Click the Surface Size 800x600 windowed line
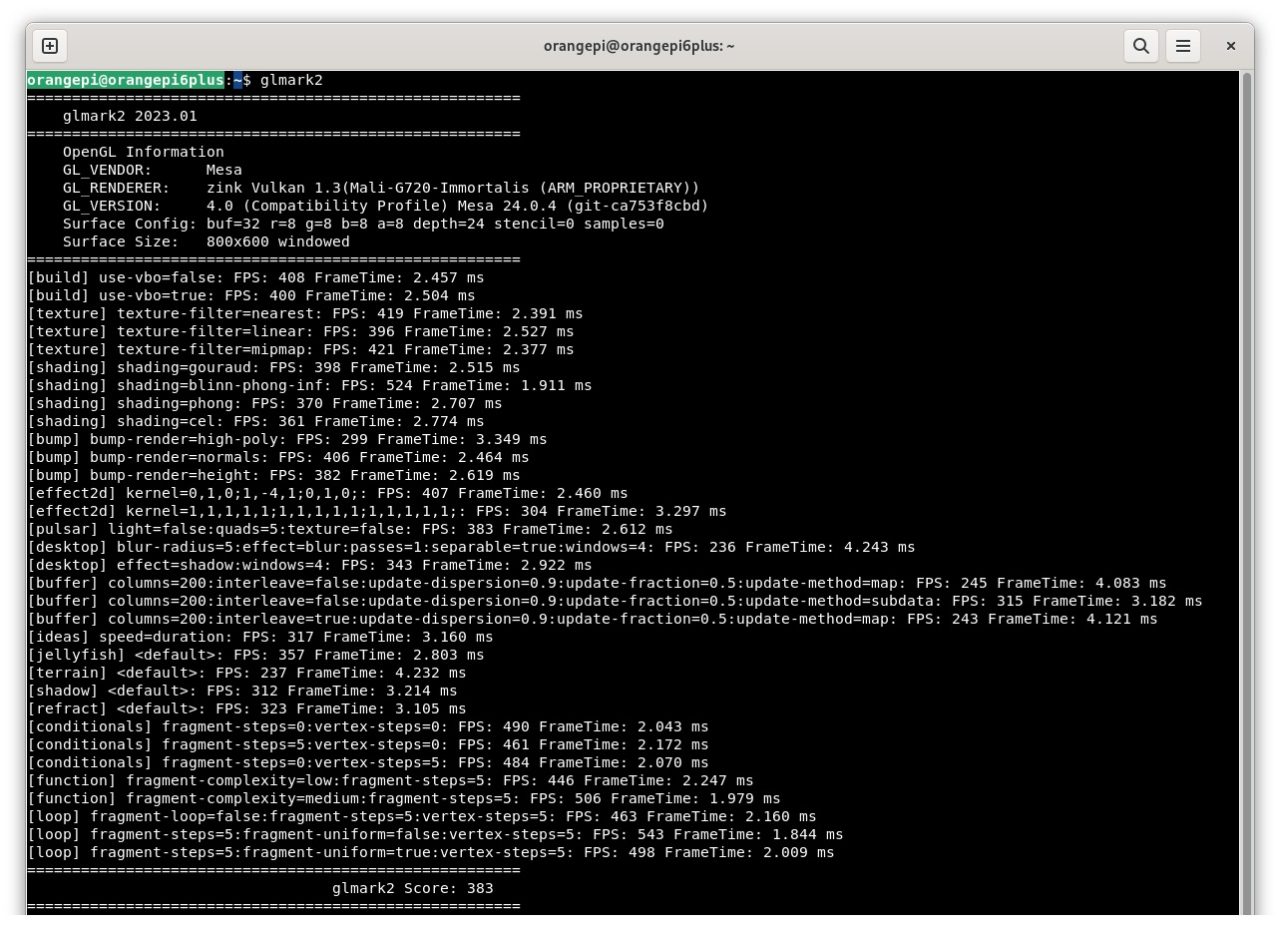The height and width of the screenshot is (930, 1280). pos(206,242)
